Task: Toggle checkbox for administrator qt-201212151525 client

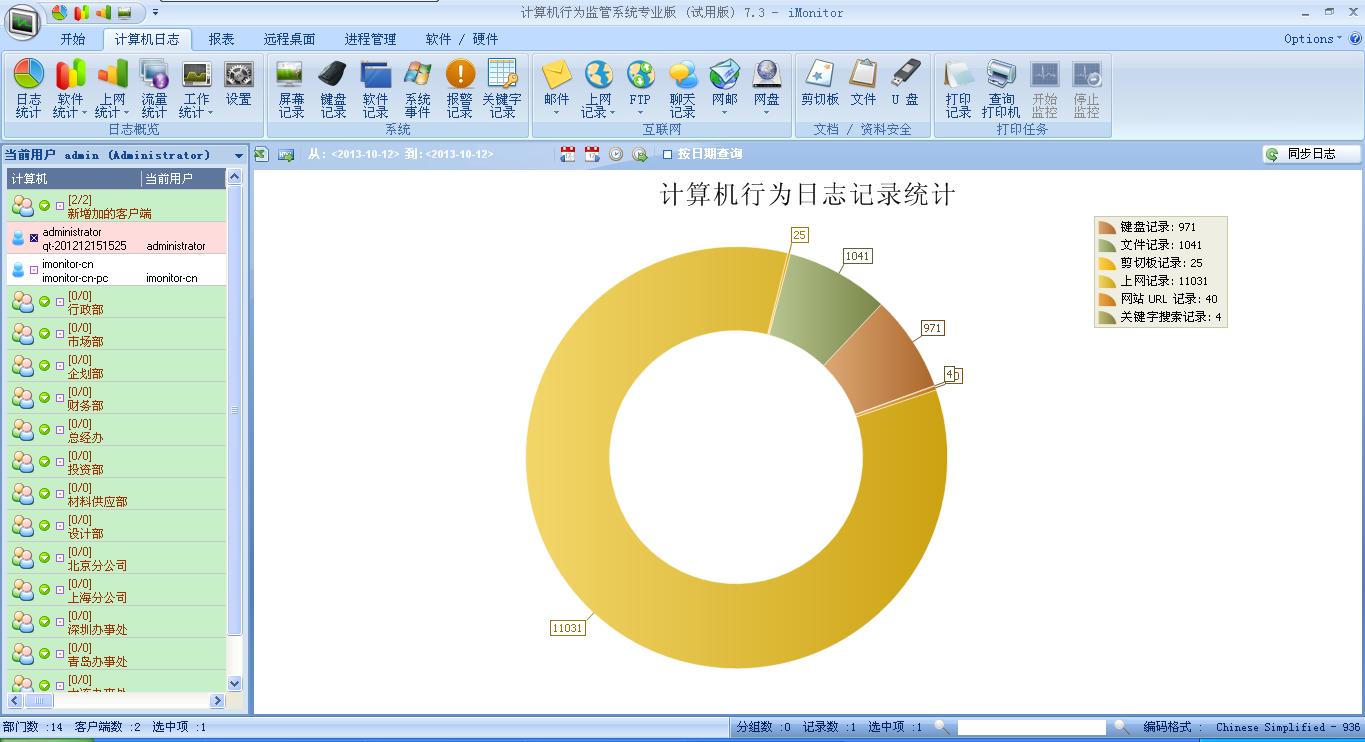Action: click(34, 238)
